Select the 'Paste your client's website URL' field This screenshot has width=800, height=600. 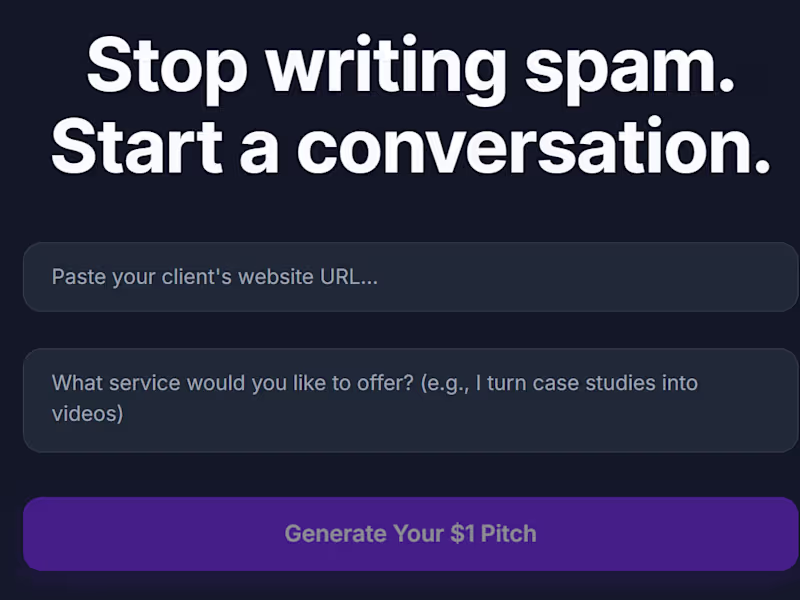(400, 277)
